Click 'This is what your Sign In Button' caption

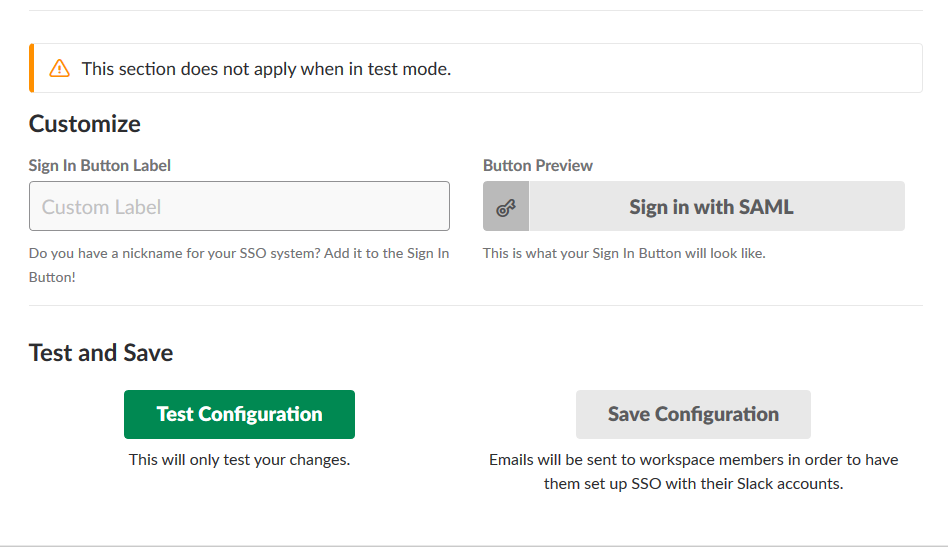624,253
